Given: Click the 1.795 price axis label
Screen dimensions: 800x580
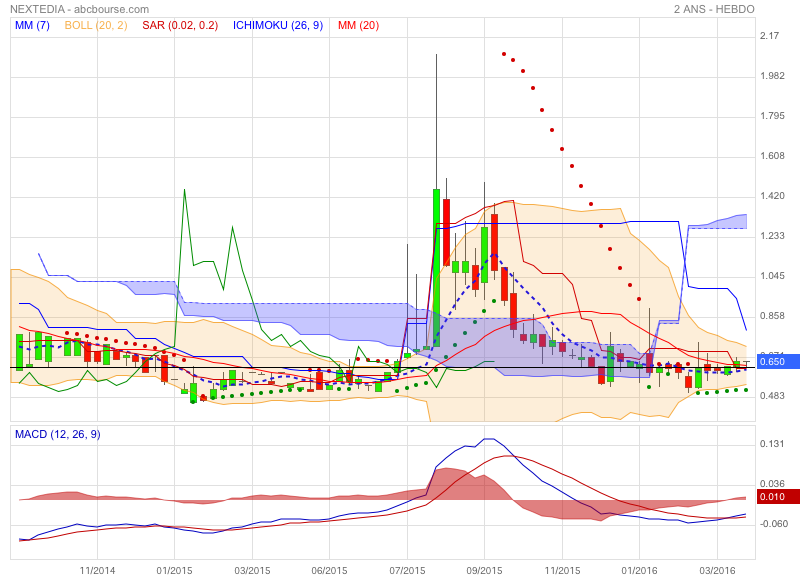Looking at the screenshot, I should click(772, 116).
